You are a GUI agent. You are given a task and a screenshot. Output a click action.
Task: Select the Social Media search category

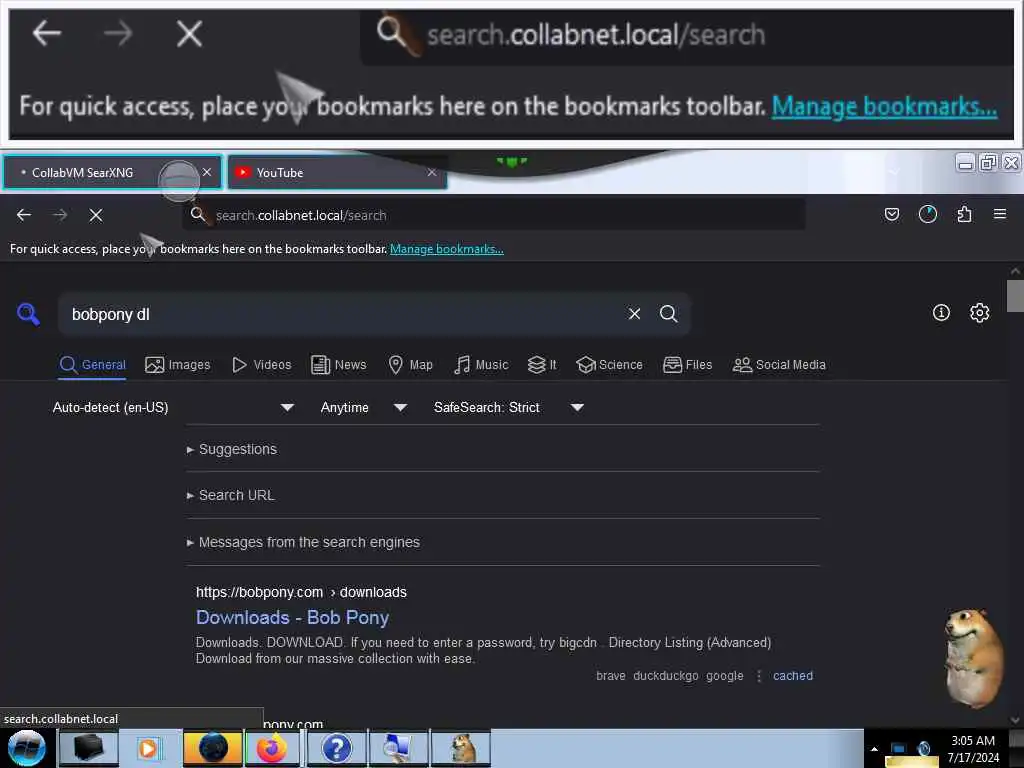click(x=779, y=364)
